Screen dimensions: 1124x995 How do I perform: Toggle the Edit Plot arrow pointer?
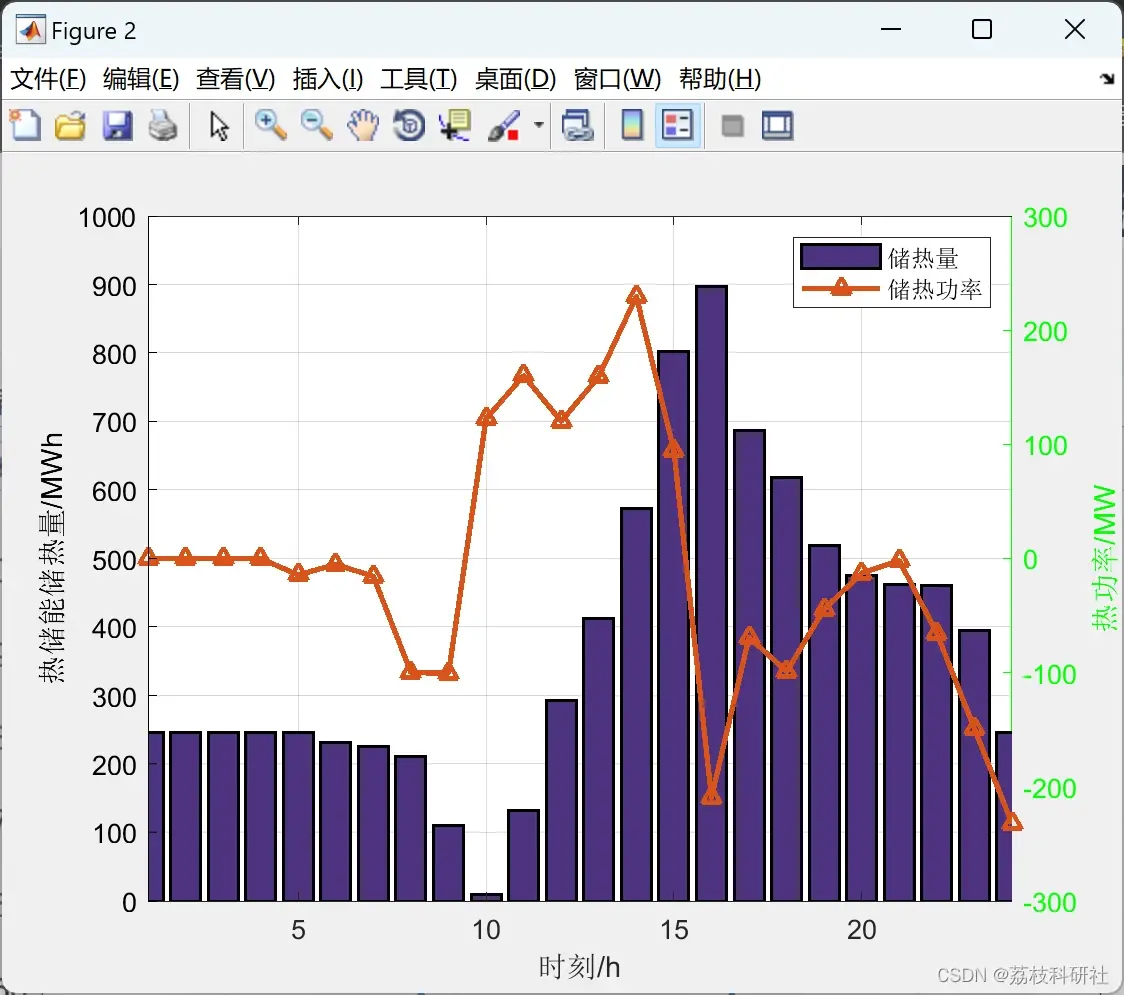[x=219, y=125]
